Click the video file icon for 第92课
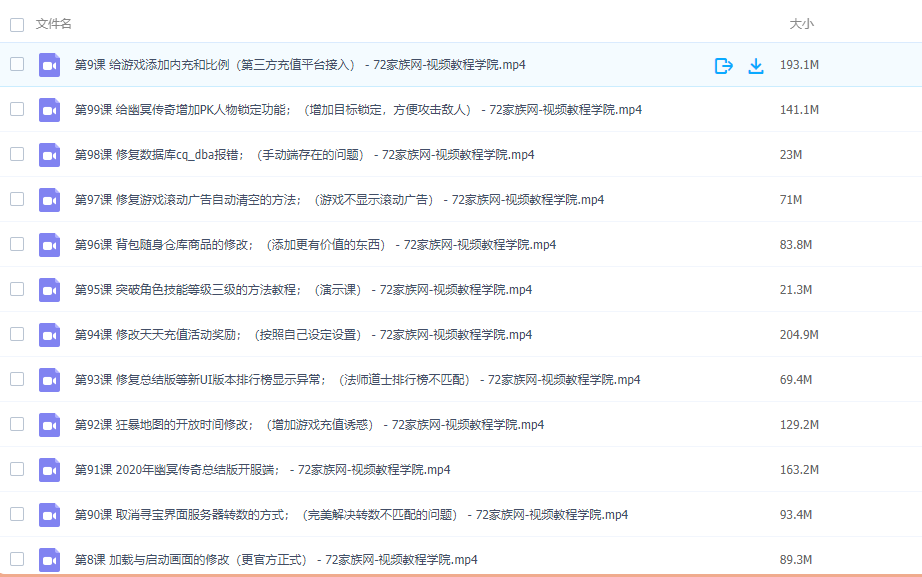Viewport: 922px width, 577px height. (x=49, y=425)
